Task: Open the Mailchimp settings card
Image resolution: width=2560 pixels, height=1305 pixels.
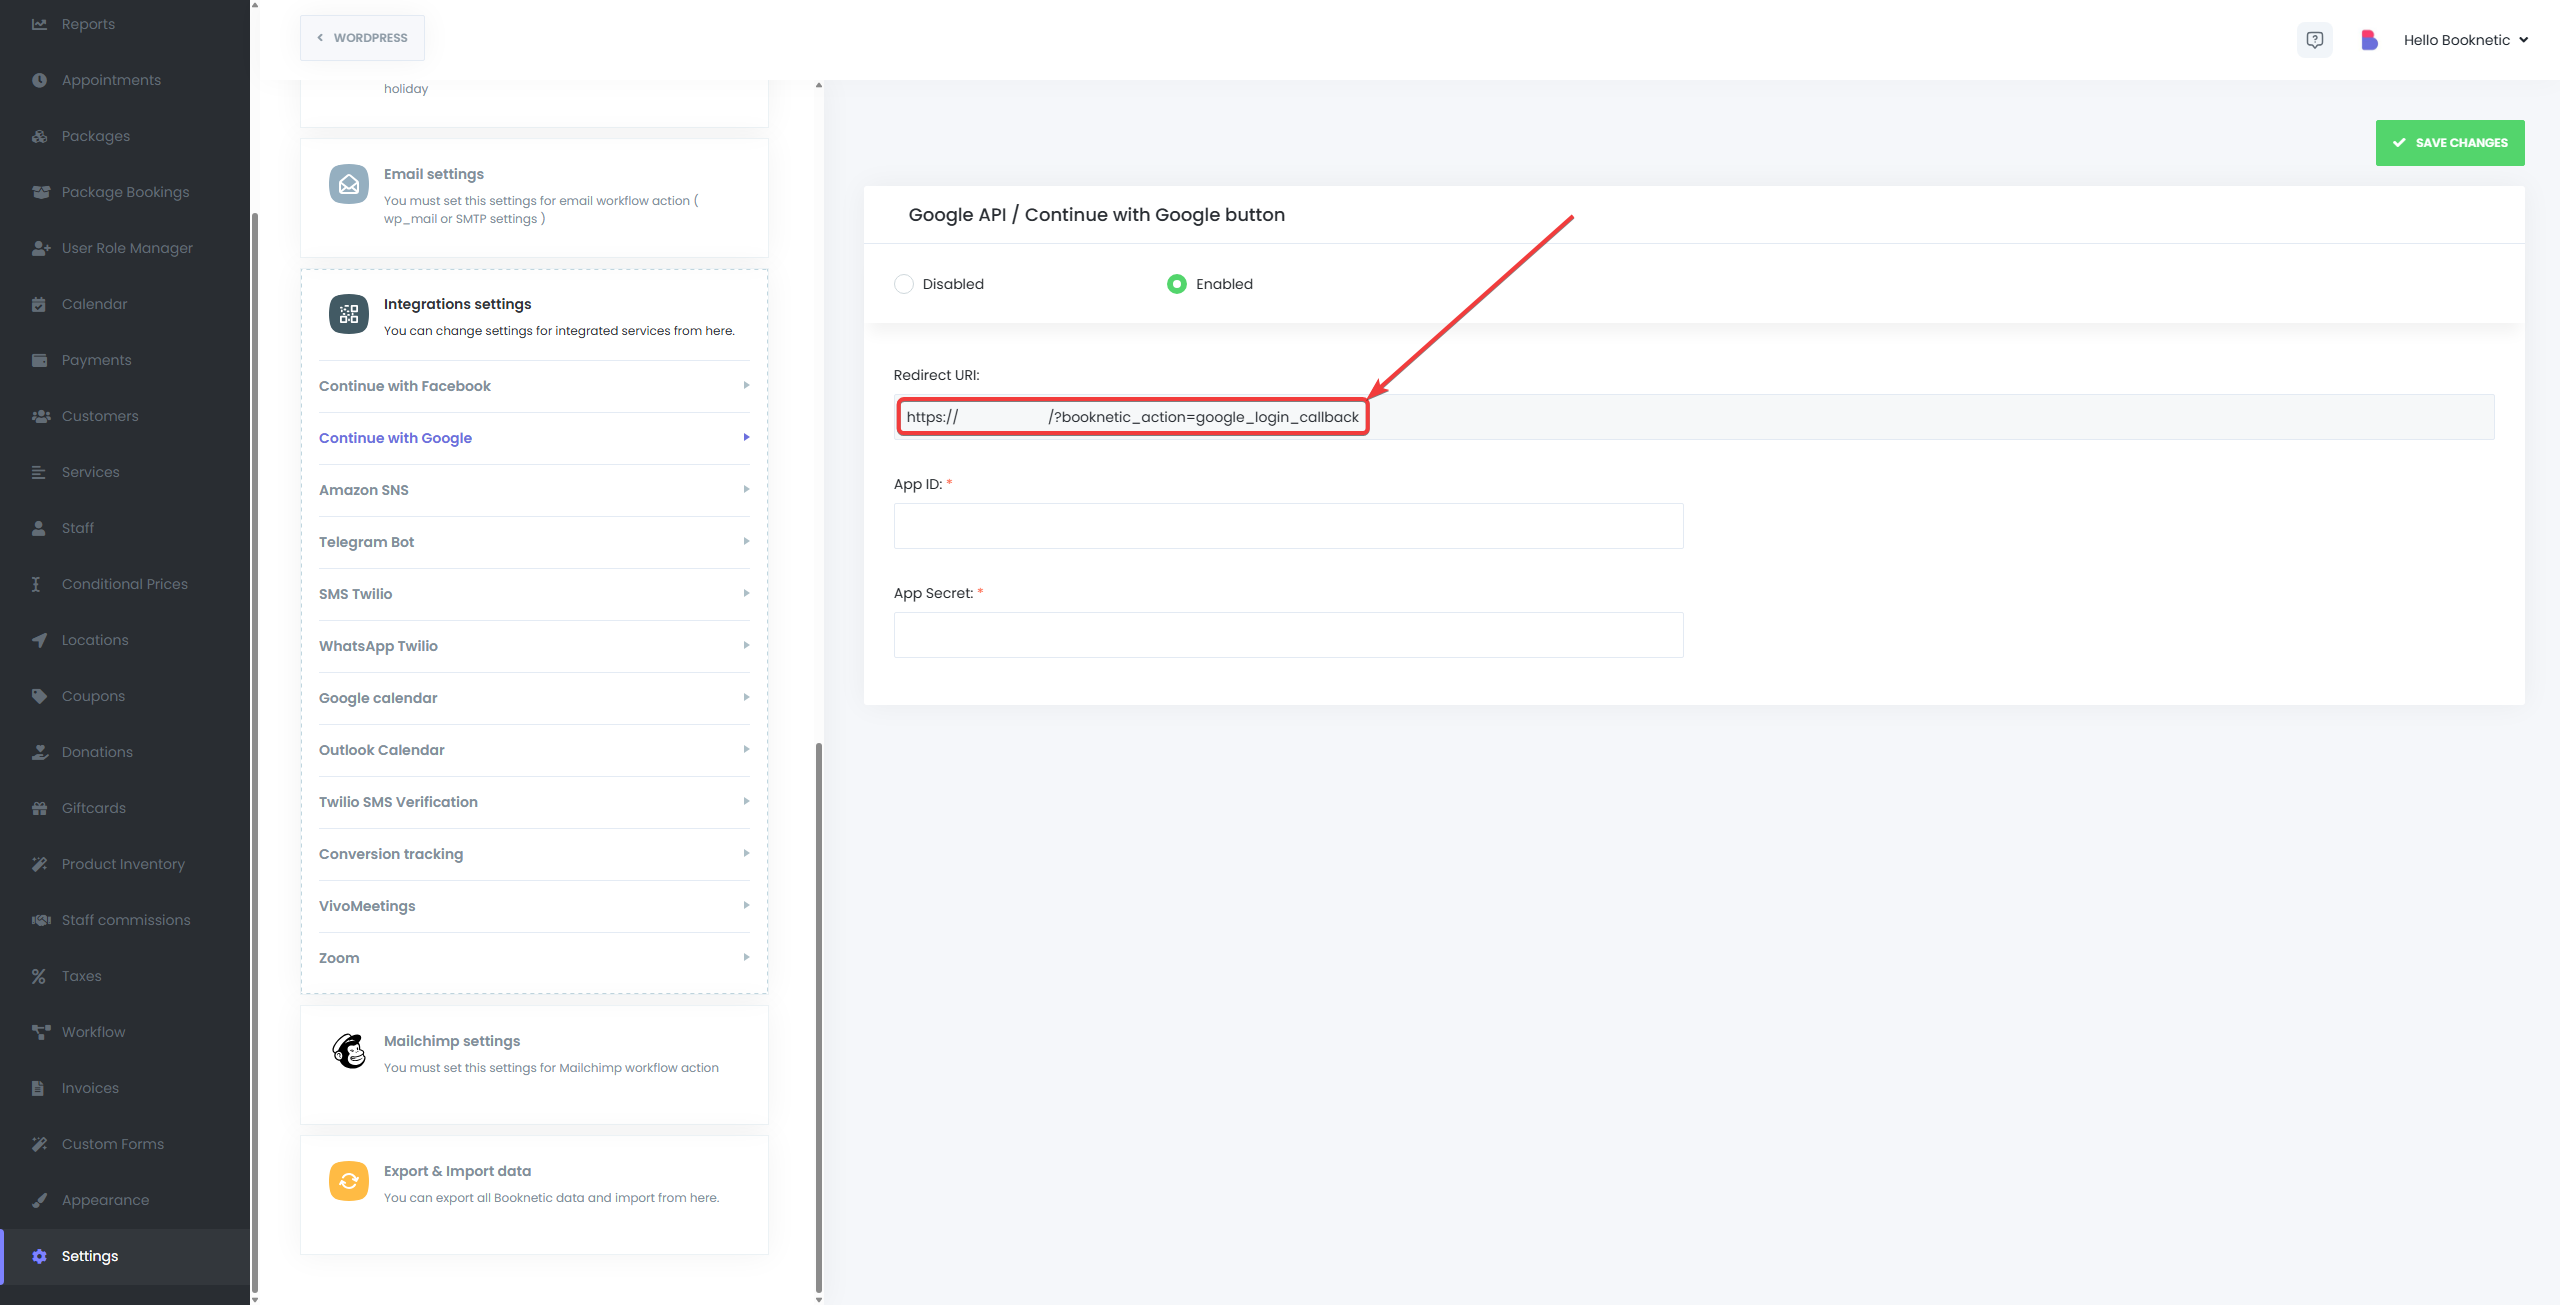Action: 534,1064
